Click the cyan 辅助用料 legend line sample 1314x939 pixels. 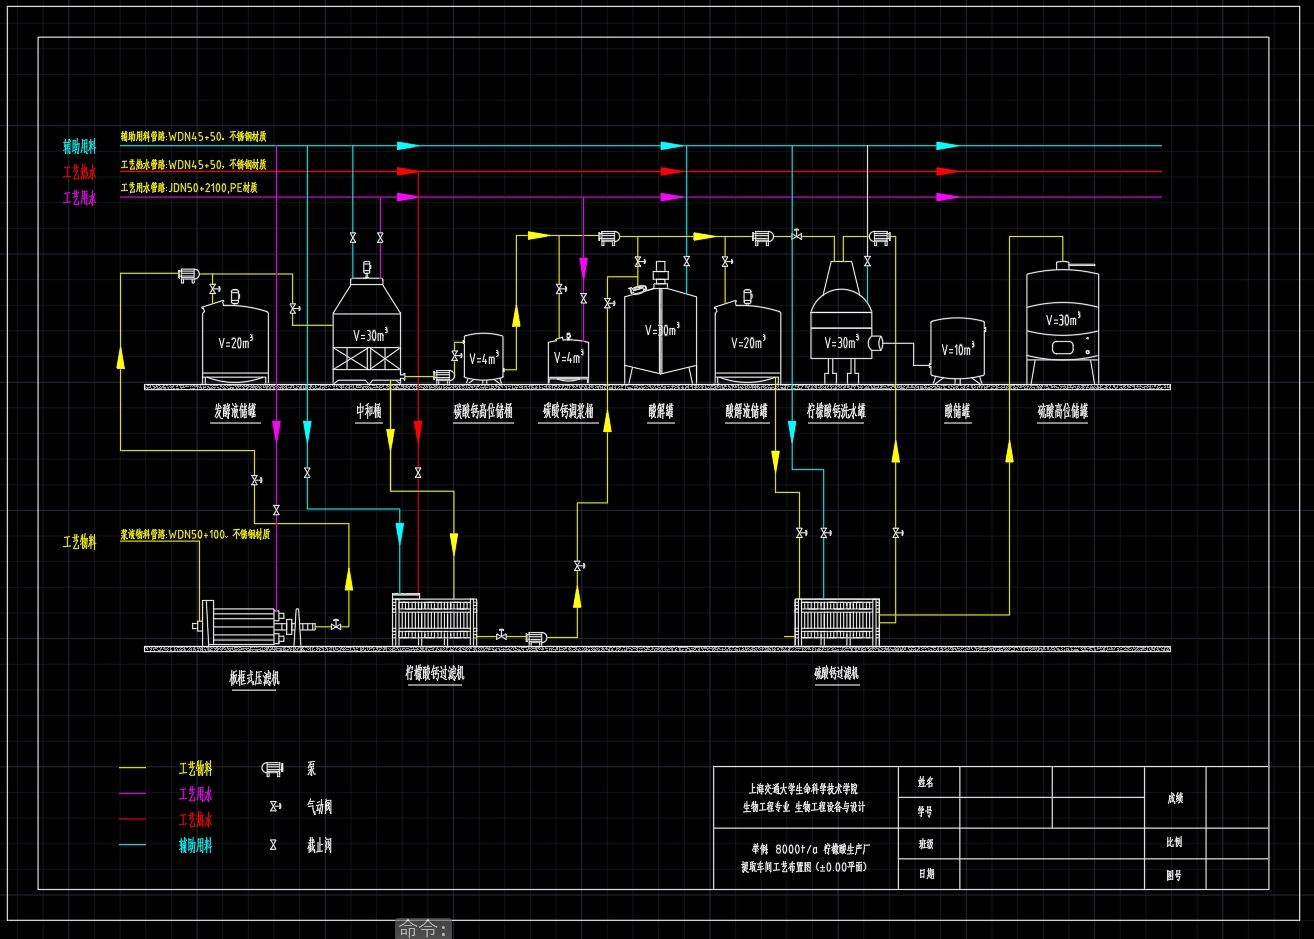click(132, 846)
